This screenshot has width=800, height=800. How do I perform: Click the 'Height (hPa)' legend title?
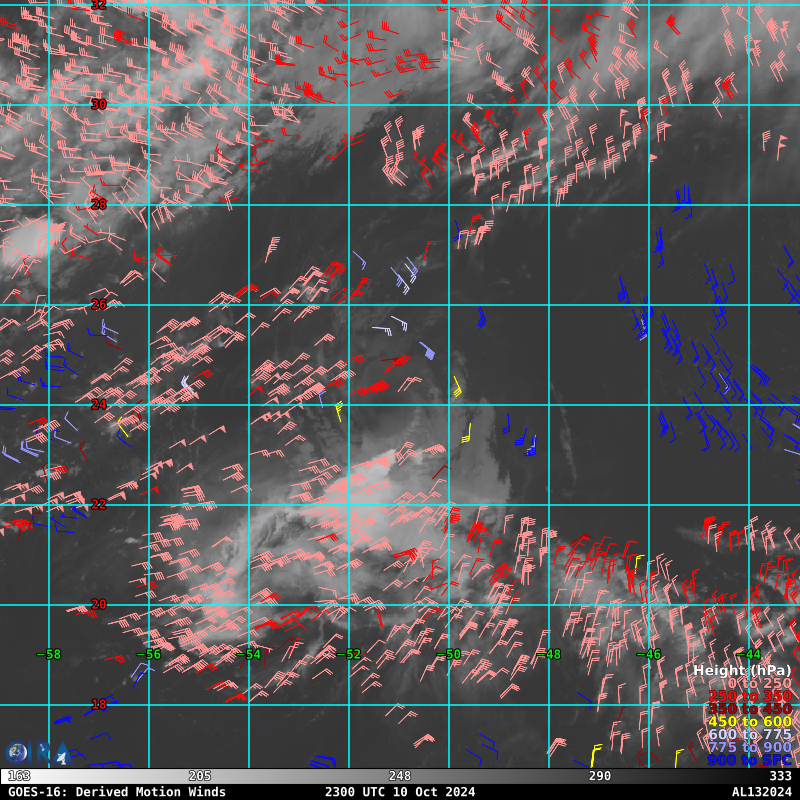[742, 670]
